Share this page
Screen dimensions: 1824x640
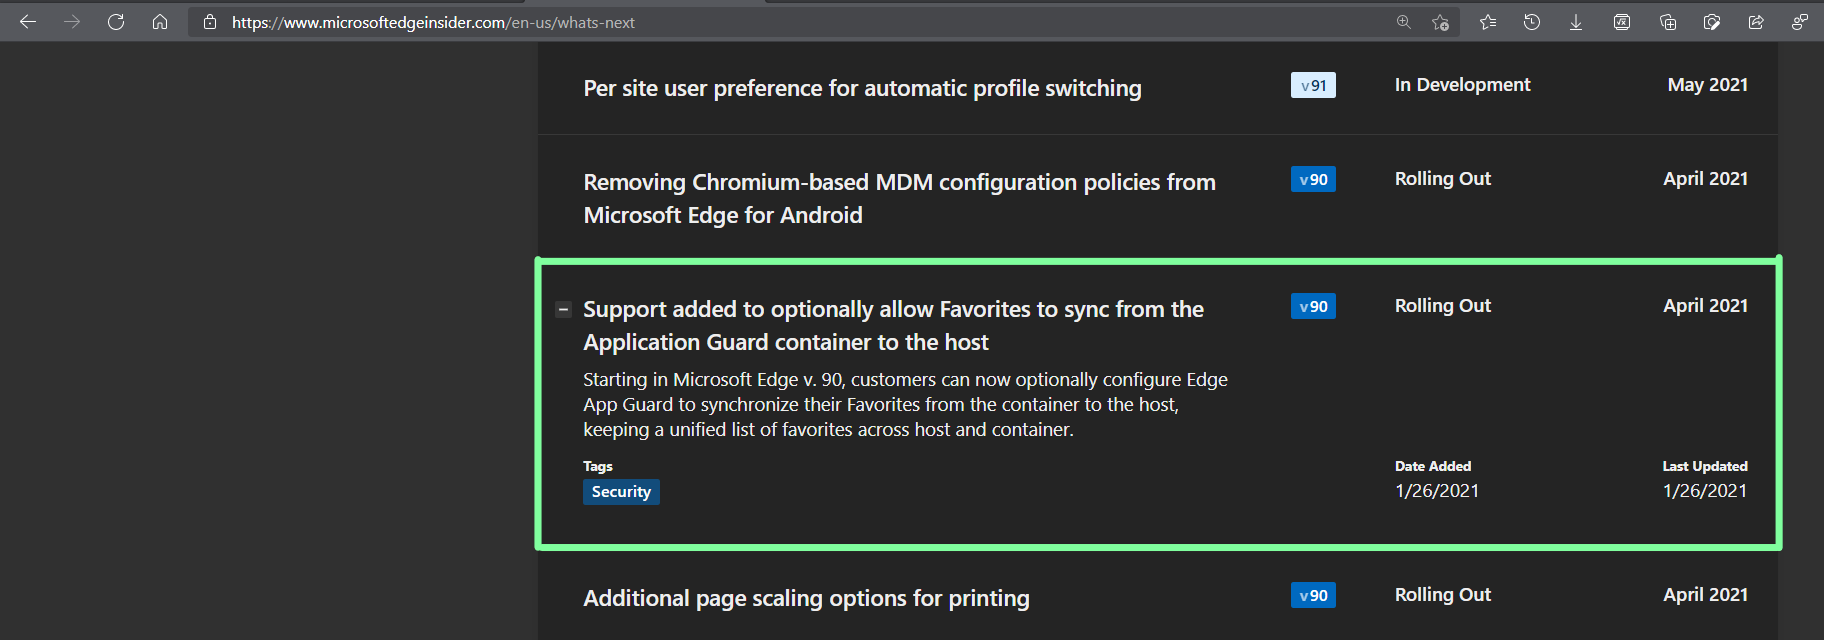point(1756,22)
